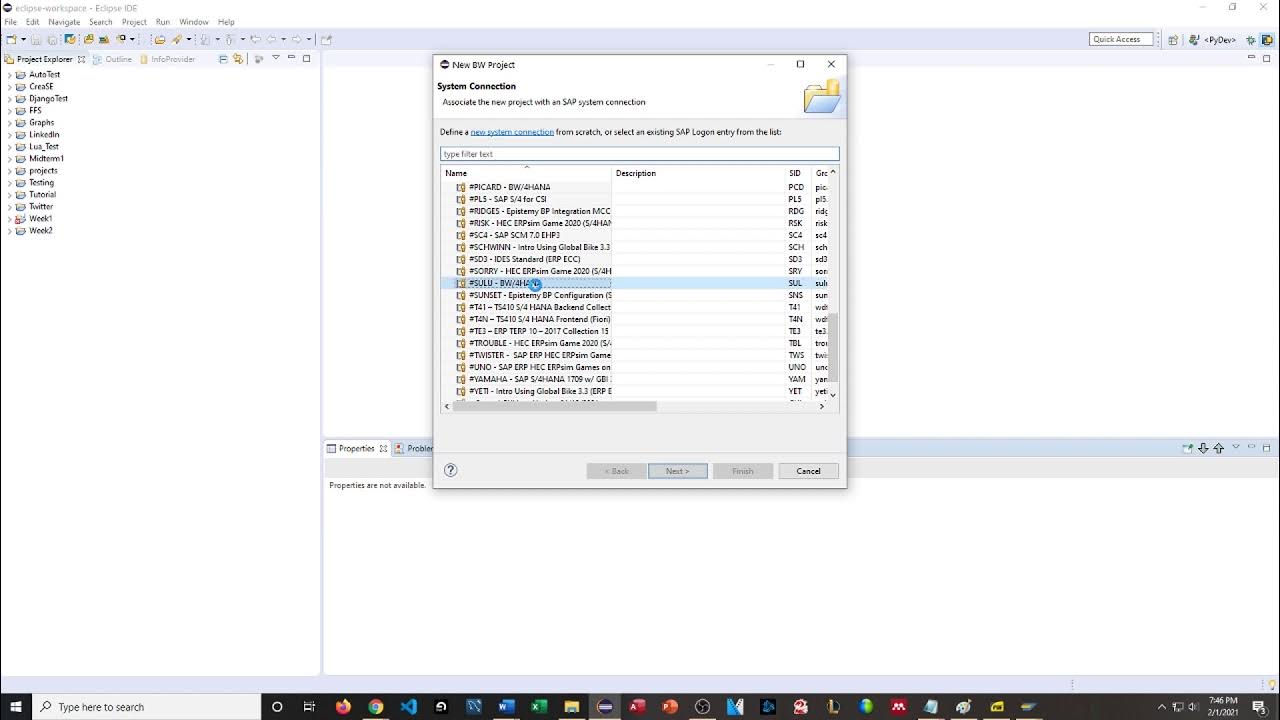Open the Navigate menu
Screen dimensions: 1280x720
tap(64, 22)
